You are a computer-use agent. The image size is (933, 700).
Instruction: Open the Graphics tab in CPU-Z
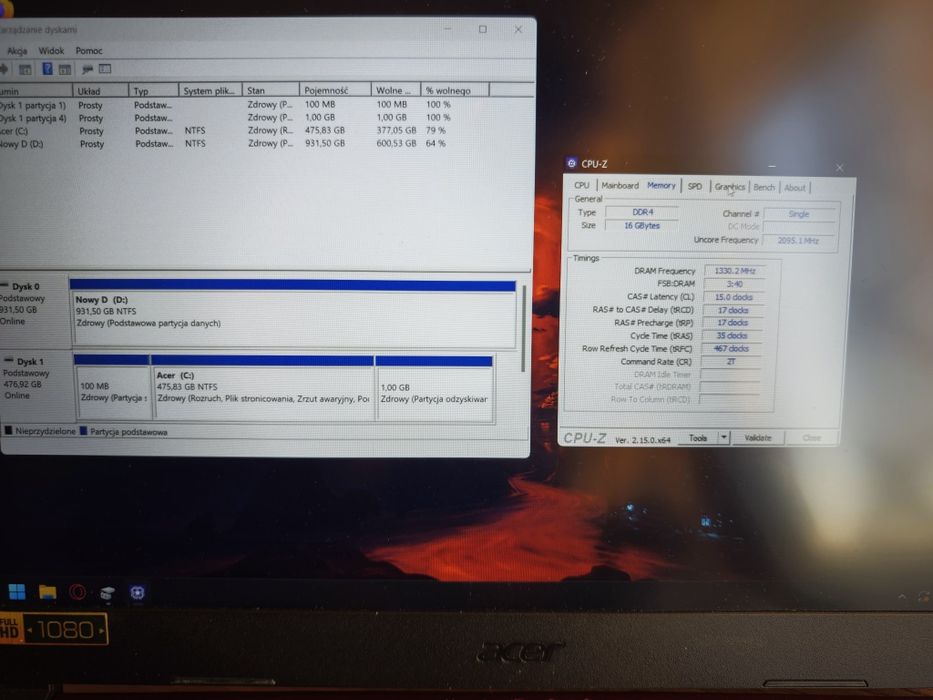pos(730,187)
